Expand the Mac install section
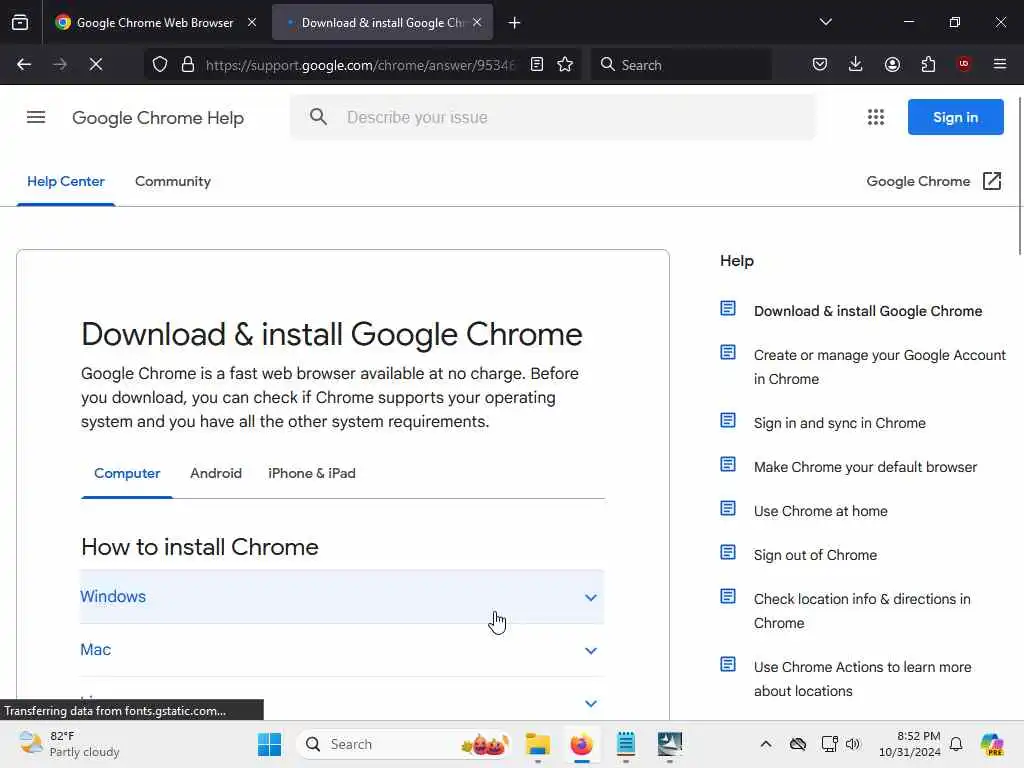The height and width of the screenshot is (768, 1024). pos(342,650)
